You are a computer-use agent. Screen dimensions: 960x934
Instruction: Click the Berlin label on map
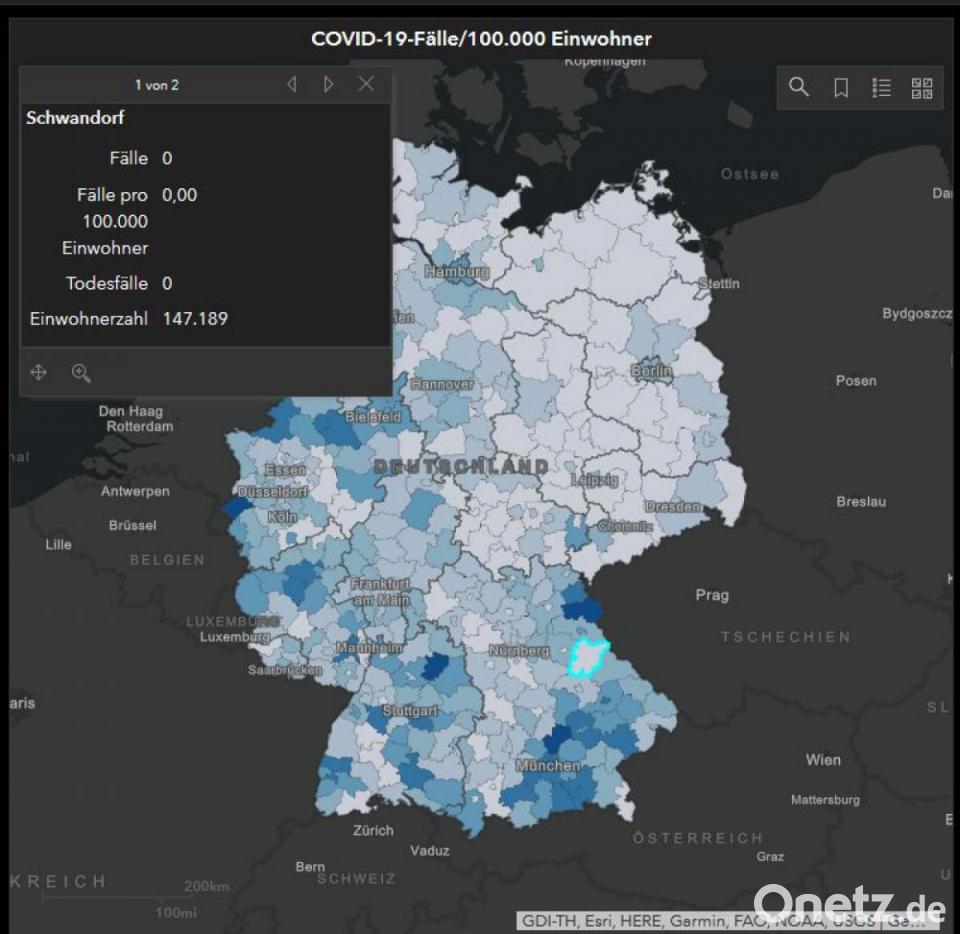pyautogui.click(x=651, y=371)
